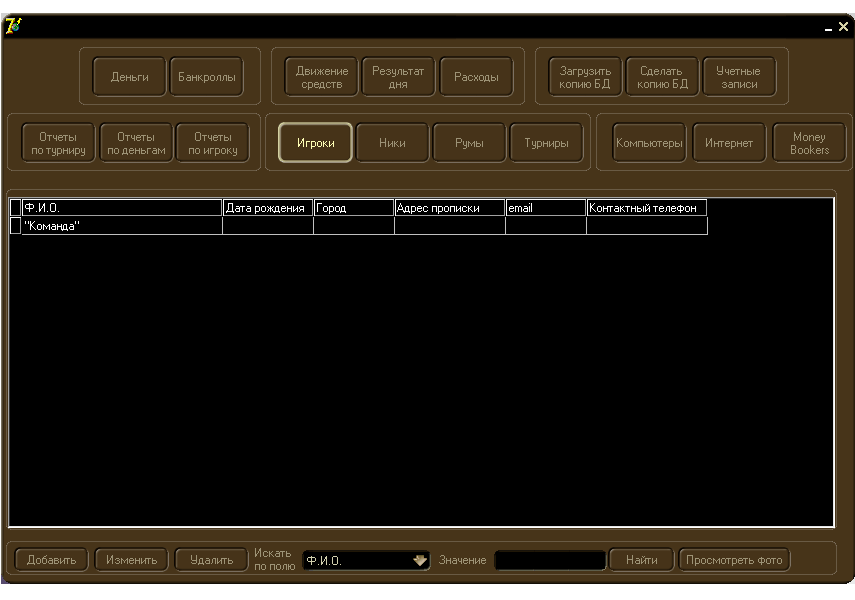Image resolution: width=855 pixels, height=600 pixels.
Task: Click Сделать копию БД button
Action: pyautogui.click(x=662, y=78)
